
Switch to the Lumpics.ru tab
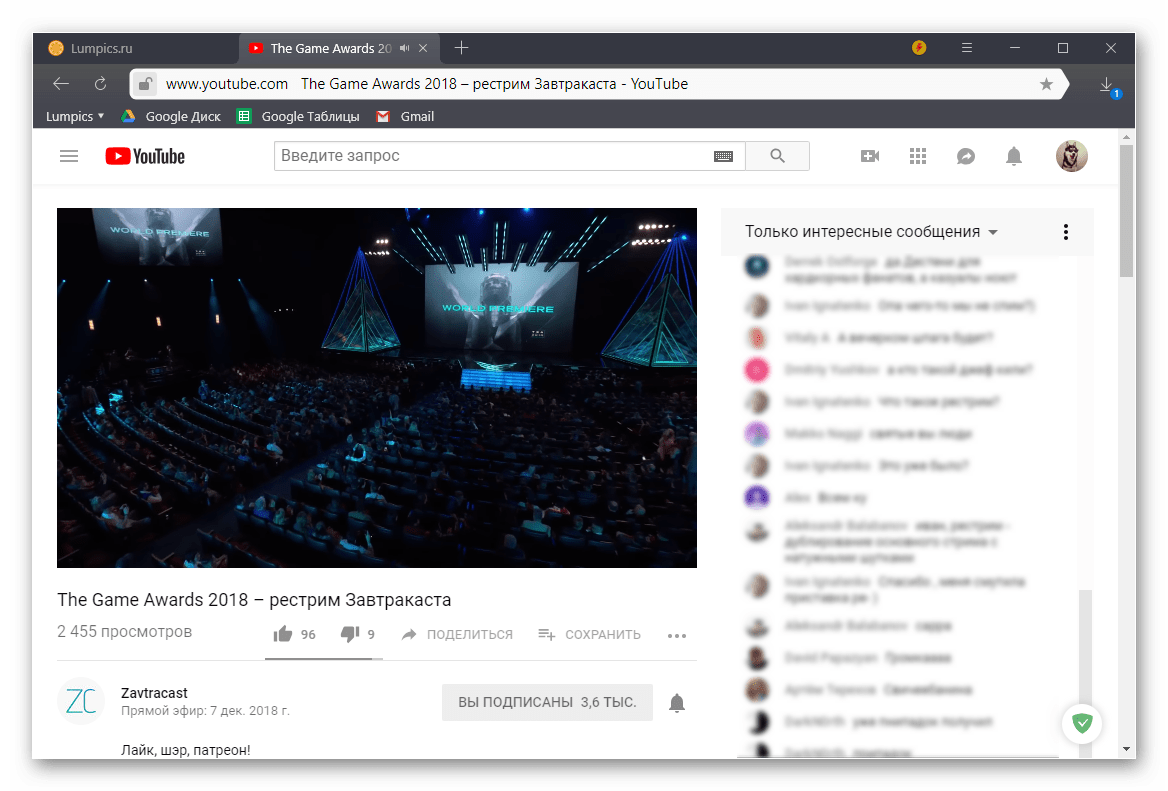tap(136, 48)
